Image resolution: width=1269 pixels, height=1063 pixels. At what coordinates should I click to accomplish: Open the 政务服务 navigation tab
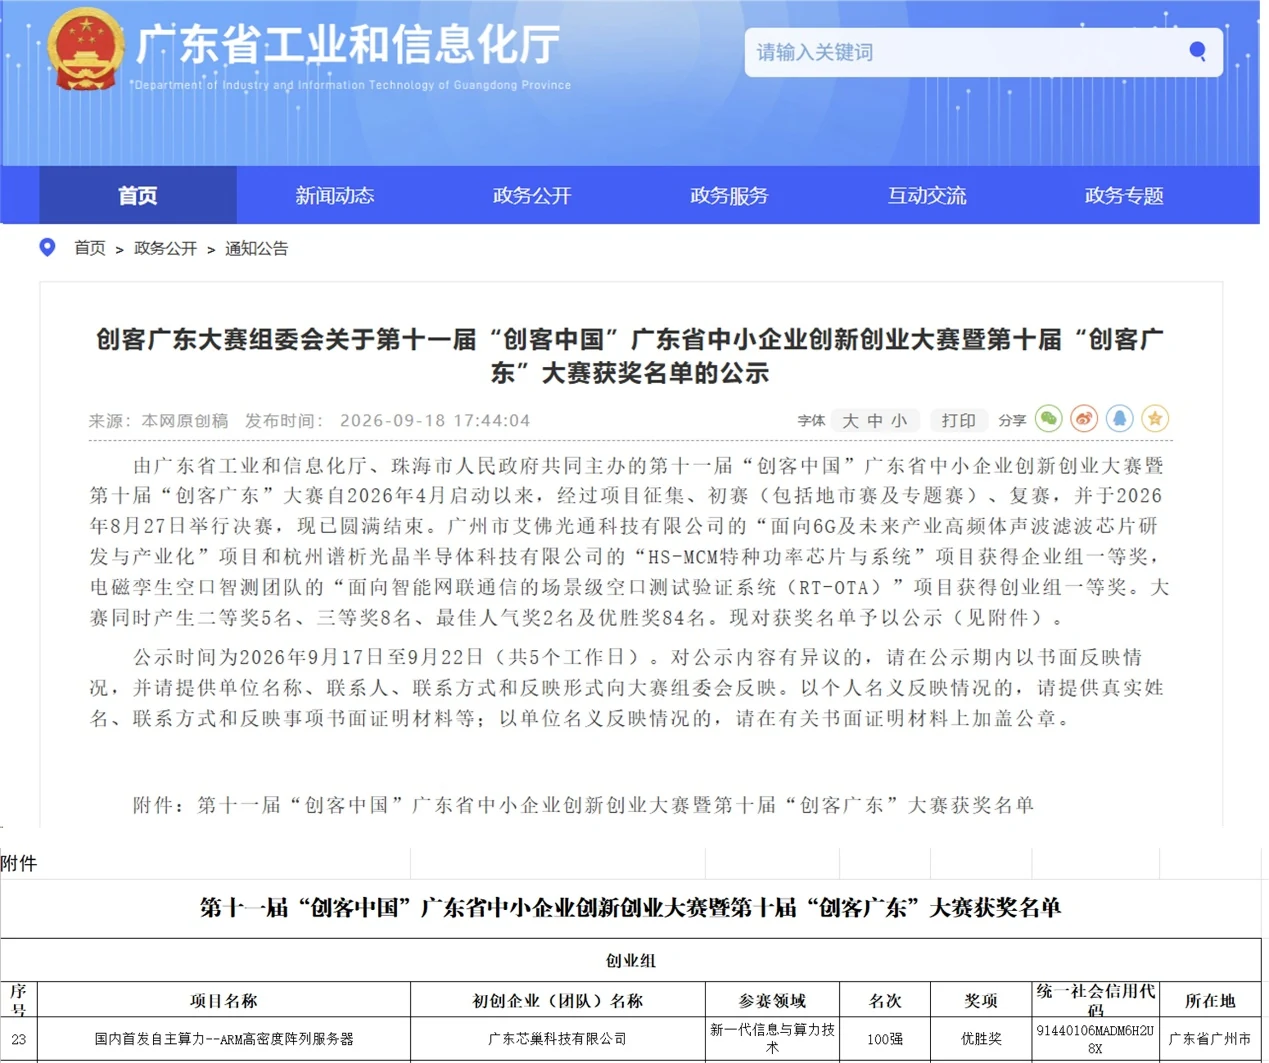coord(729,195)
